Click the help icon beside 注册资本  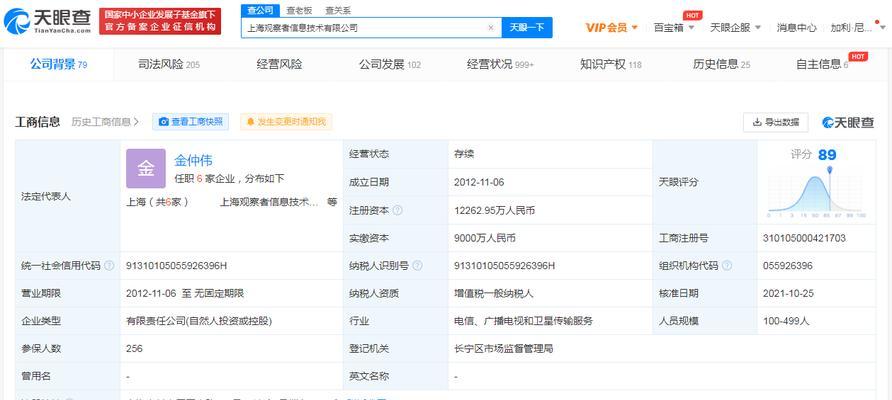click(x=398, y=211)
